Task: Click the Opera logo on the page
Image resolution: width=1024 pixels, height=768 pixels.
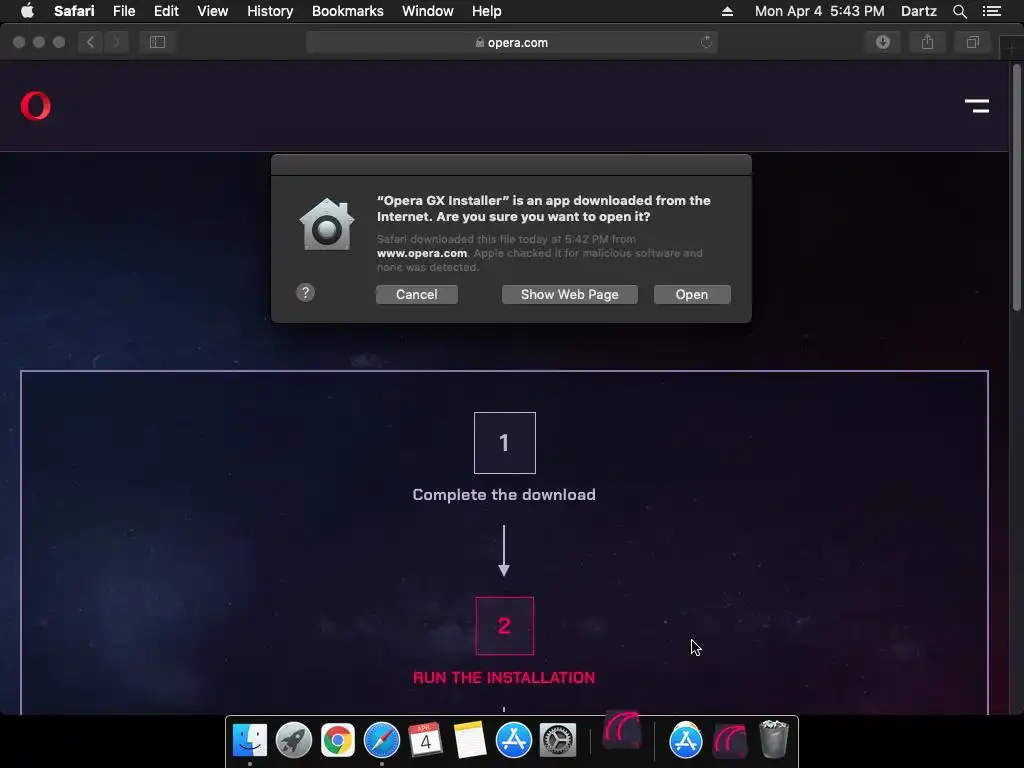Action: [x=35, y=106]
